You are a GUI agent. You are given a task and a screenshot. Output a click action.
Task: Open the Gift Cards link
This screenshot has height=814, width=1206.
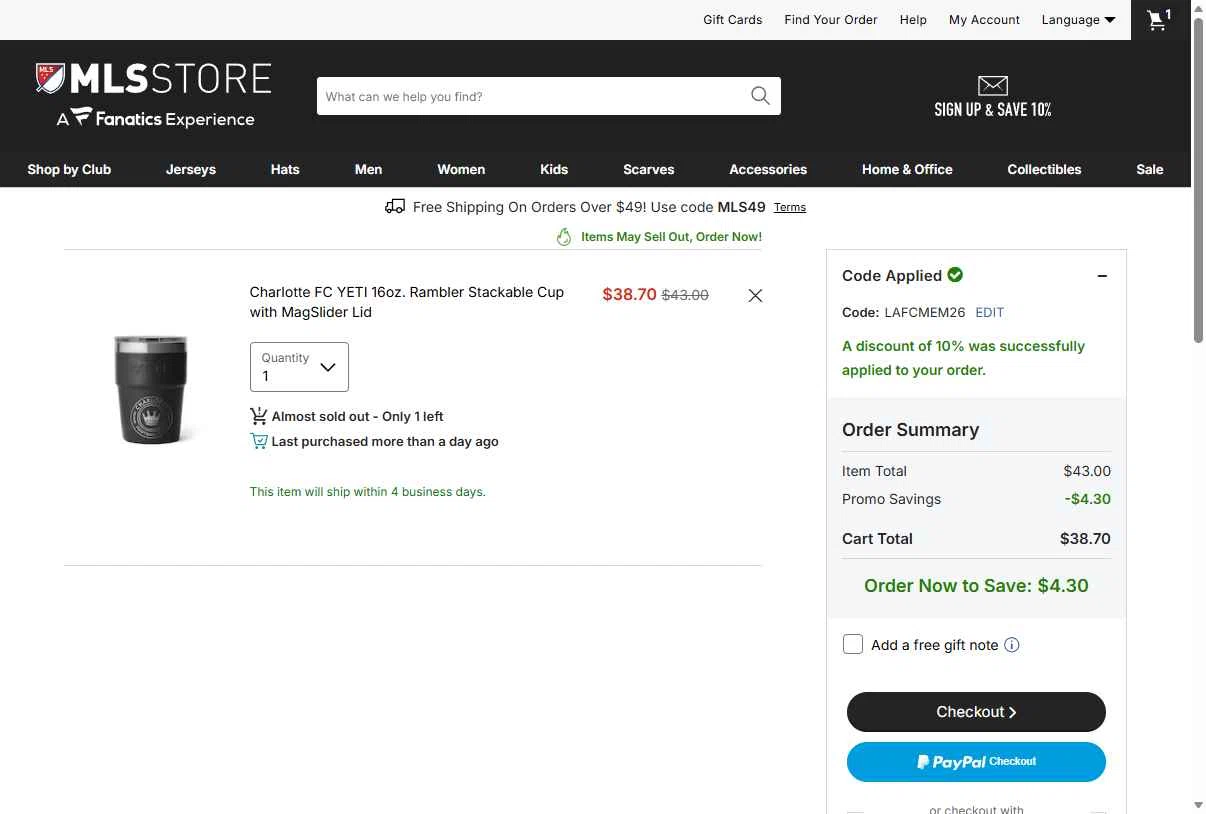coord(733,20)
